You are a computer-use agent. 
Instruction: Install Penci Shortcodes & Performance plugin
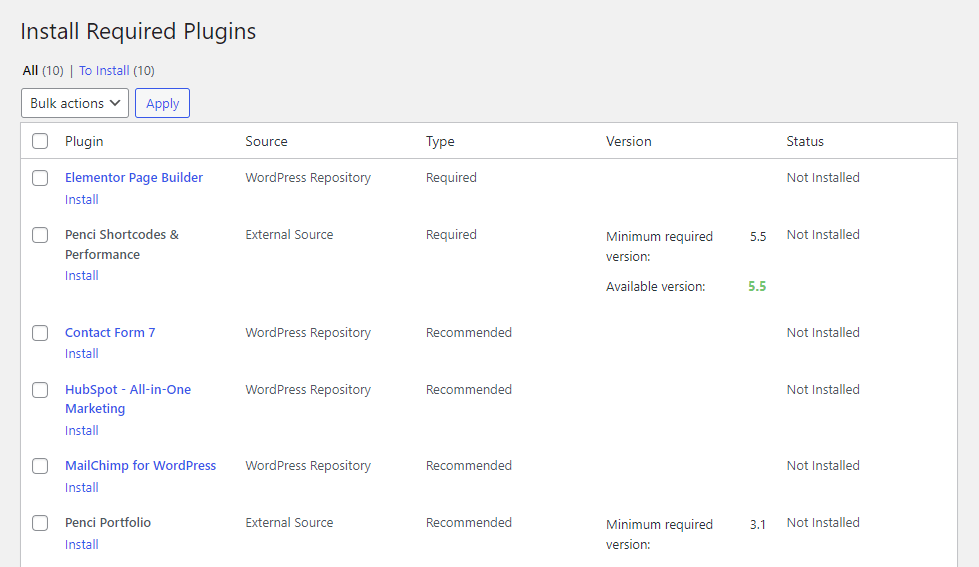pyautogui.click(x=82, y=275)
